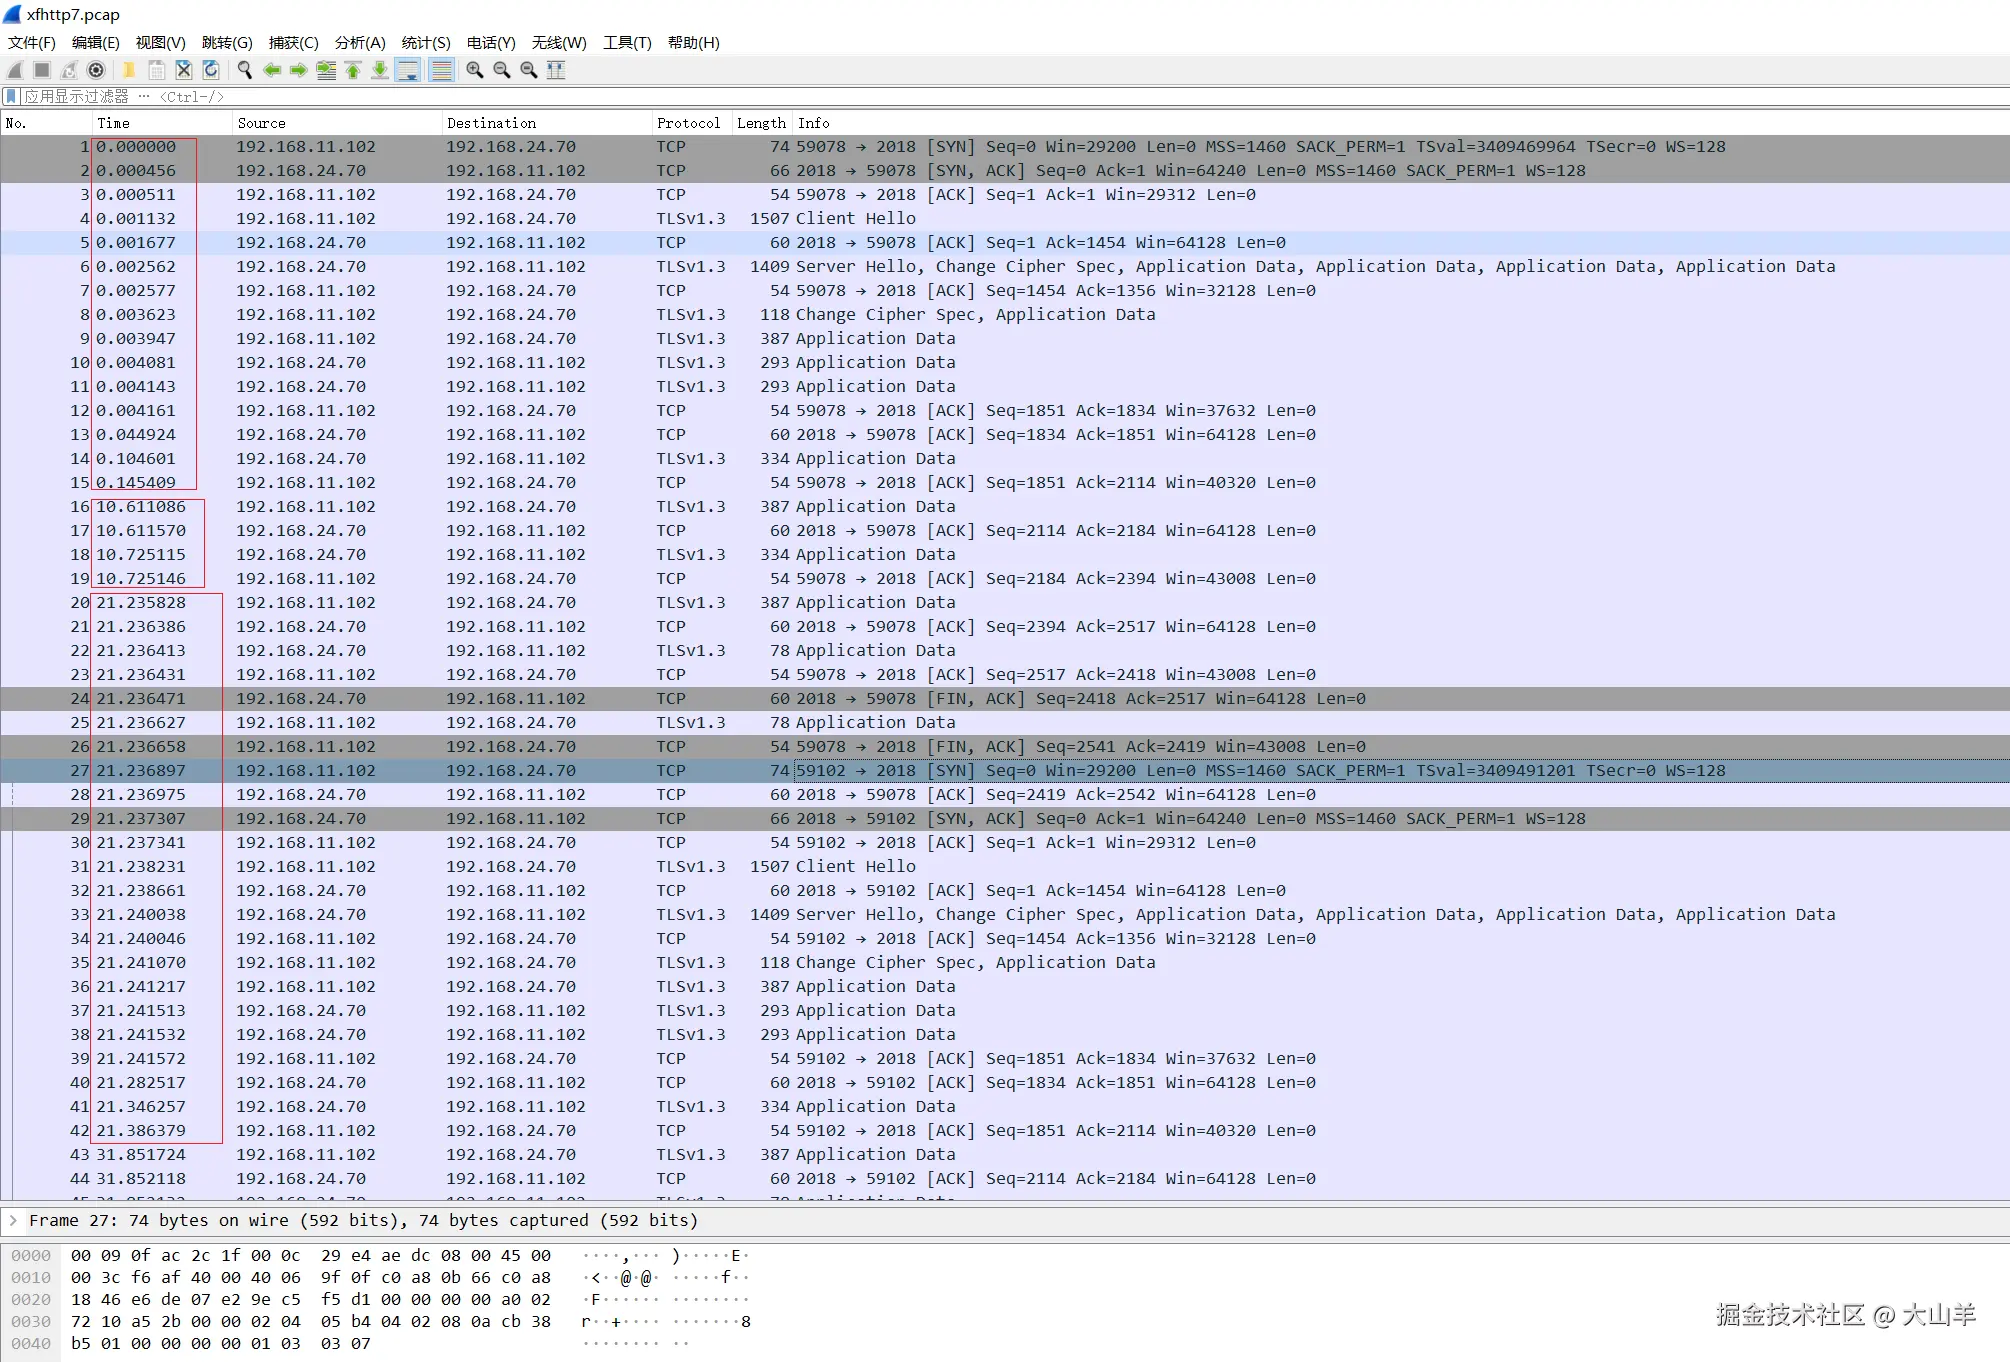Click the close capture file icon

184,70
